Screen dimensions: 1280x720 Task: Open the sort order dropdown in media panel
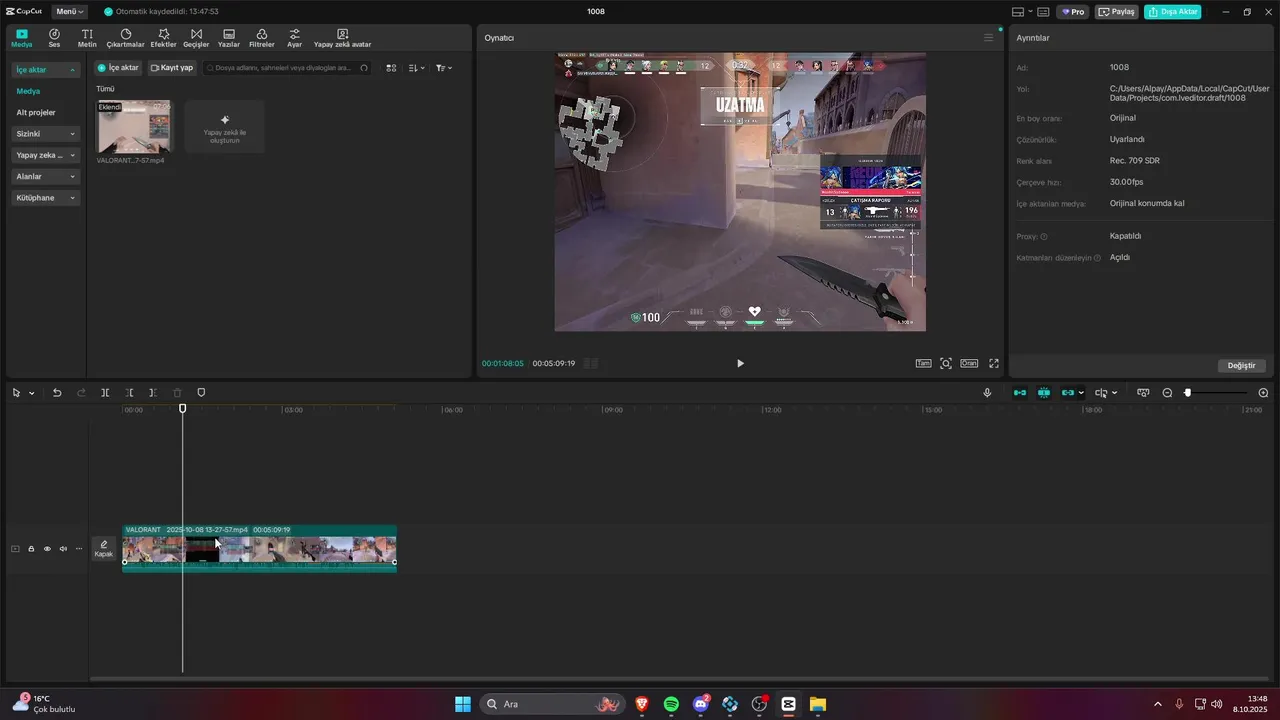point(417,68)
